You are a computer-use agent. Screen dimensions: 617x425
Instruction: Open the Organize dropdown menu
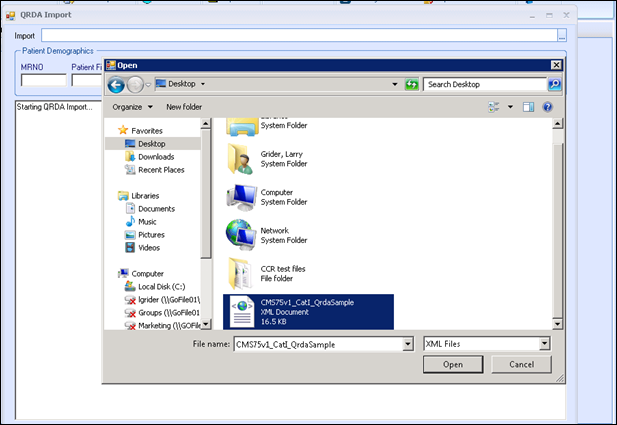tap(132, 106)
